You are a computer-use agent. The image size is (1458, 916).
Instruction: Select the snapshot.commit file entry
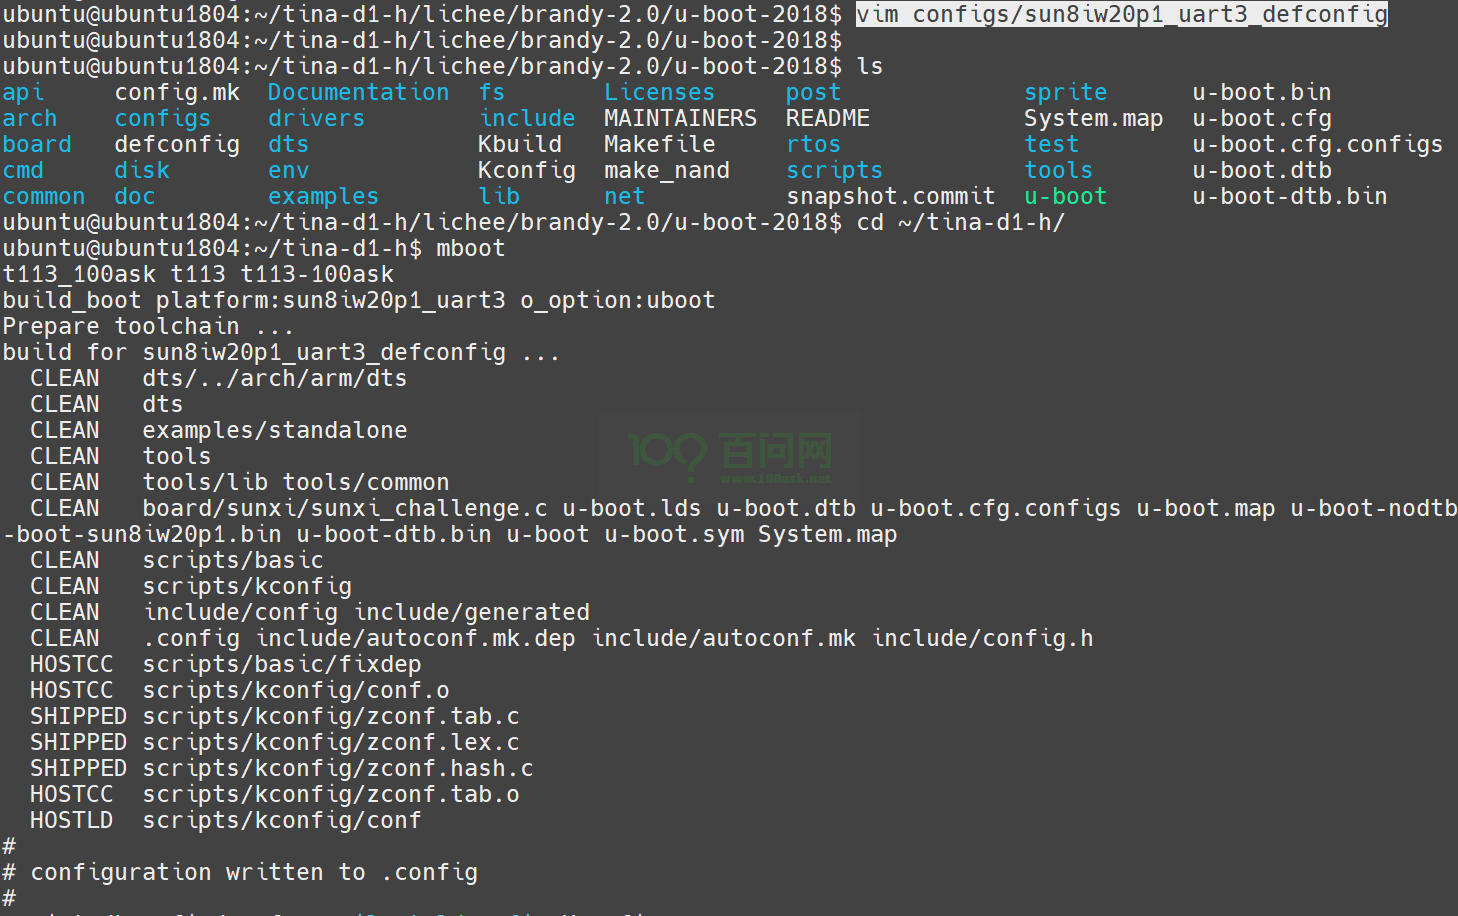click(890, 196)
